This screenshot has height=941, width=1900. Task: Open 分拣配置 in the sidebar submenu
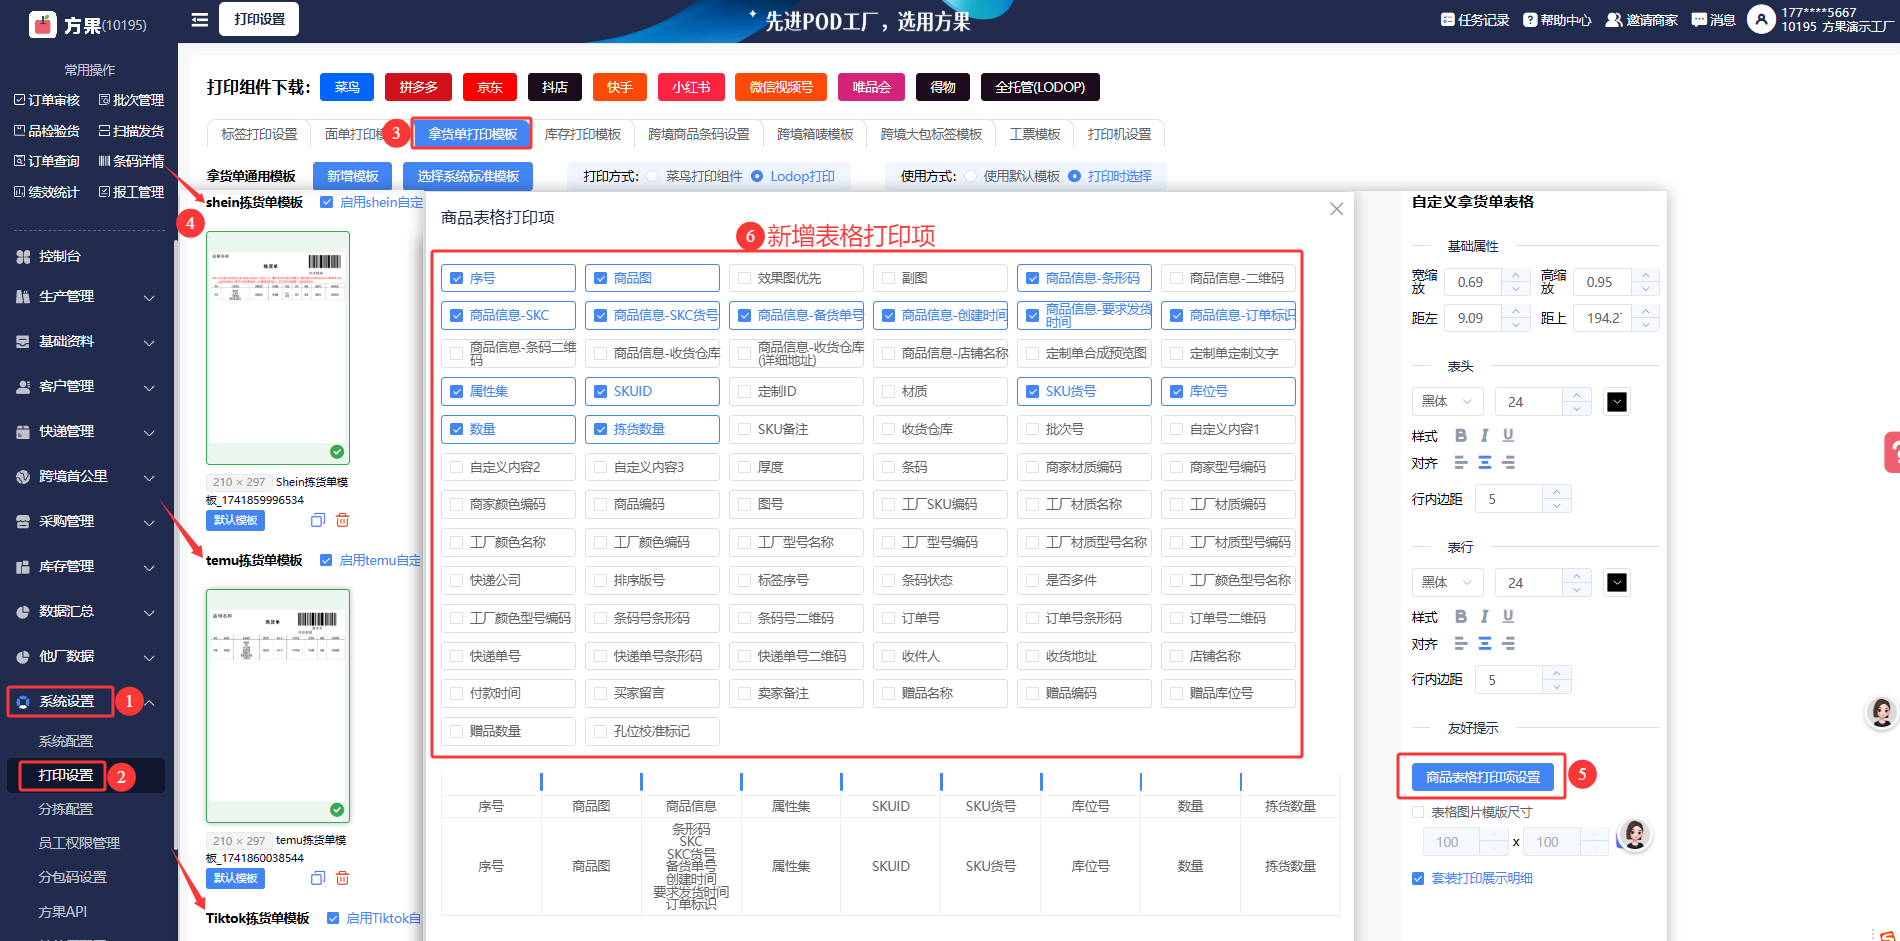(66, 809)
